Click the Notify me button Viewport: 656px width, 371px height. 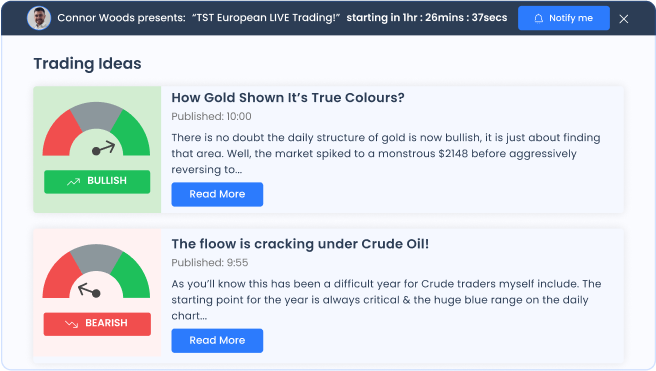point(564,18)
